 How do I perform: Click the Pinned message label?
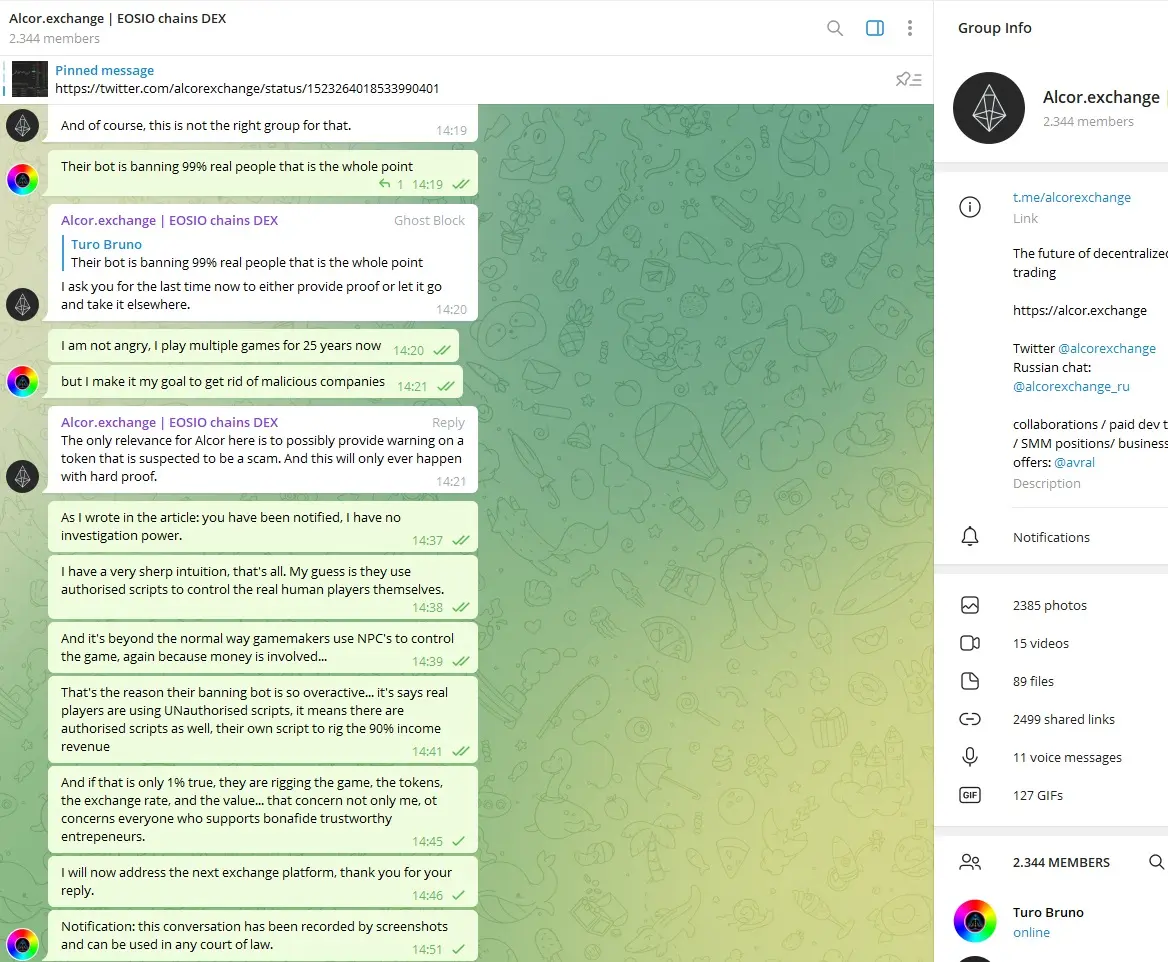[x=104, y=70]
